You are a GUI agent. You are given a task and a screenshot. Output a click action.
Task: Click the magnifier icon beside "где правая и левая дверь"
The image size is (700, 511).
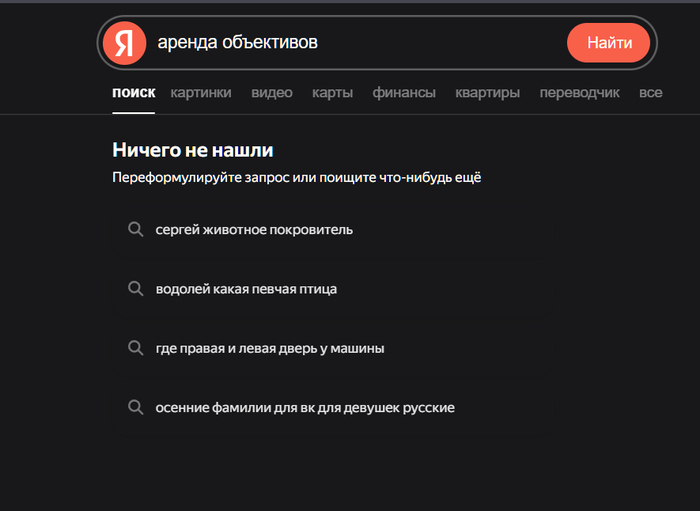(x=136, y=348)
